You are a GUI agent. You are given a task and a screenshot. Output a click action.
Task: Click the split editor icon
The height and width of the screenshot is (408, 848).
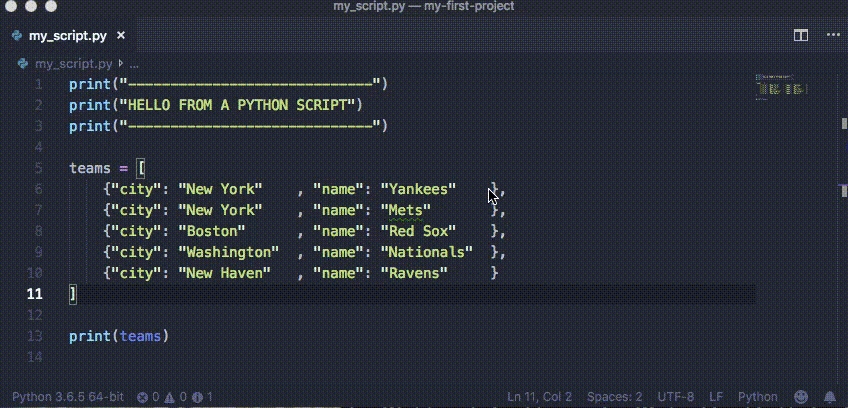[800, 35]
